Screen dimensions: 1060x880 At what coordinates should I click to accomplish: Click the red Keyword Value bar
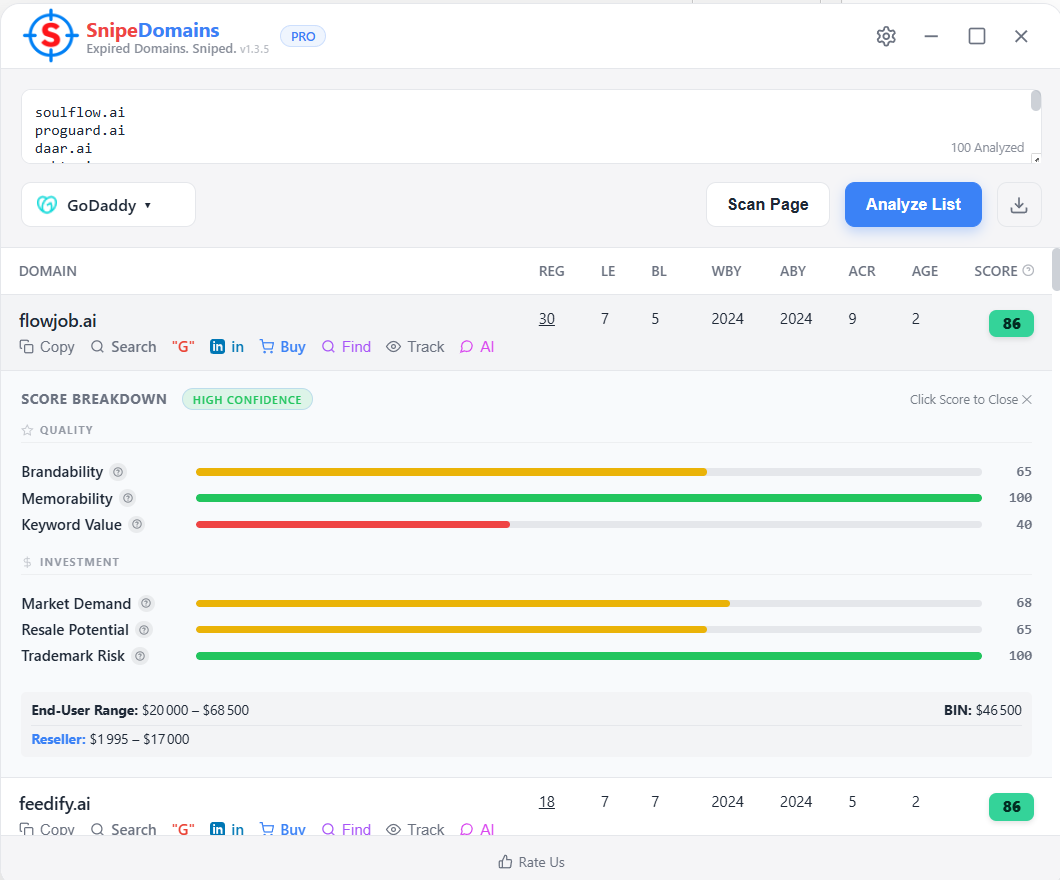click(x=353, y=524)
